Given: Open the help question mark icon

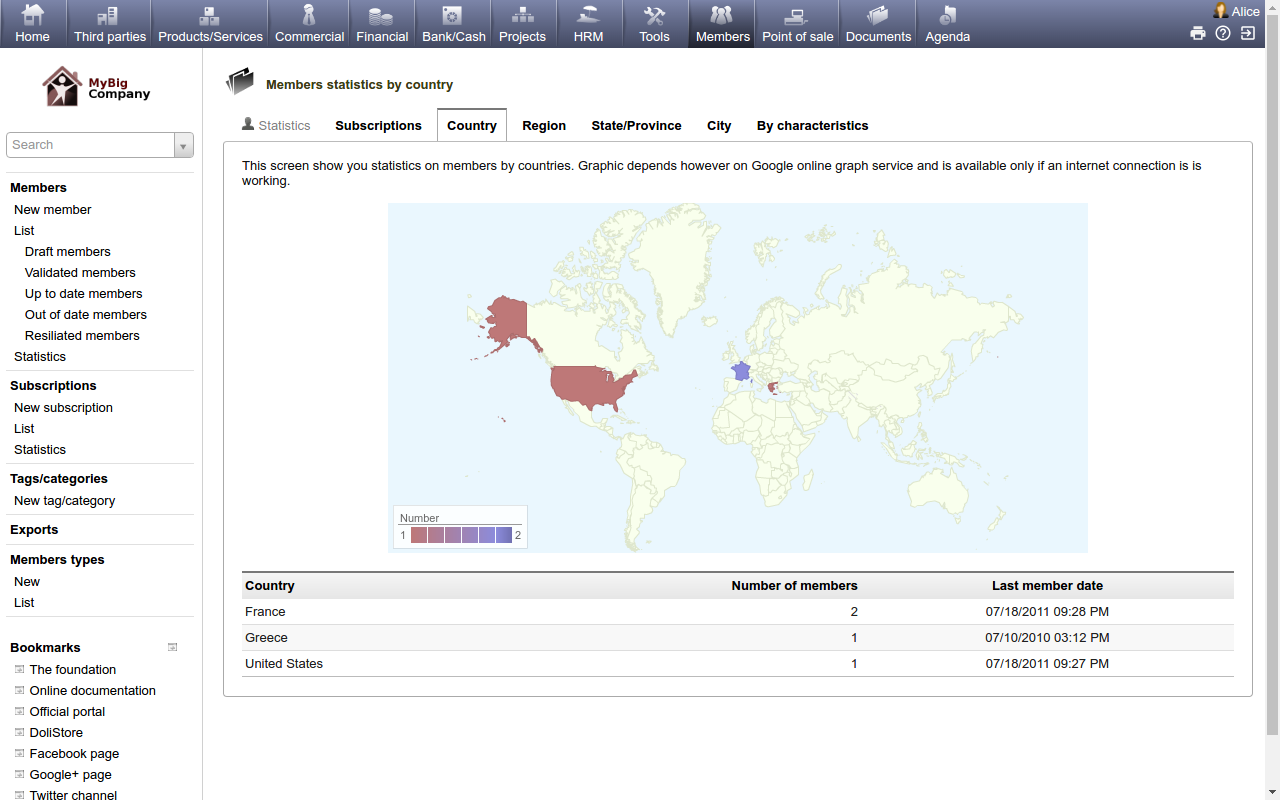Looking at the screenshot, I should [x=1223, y=33].
